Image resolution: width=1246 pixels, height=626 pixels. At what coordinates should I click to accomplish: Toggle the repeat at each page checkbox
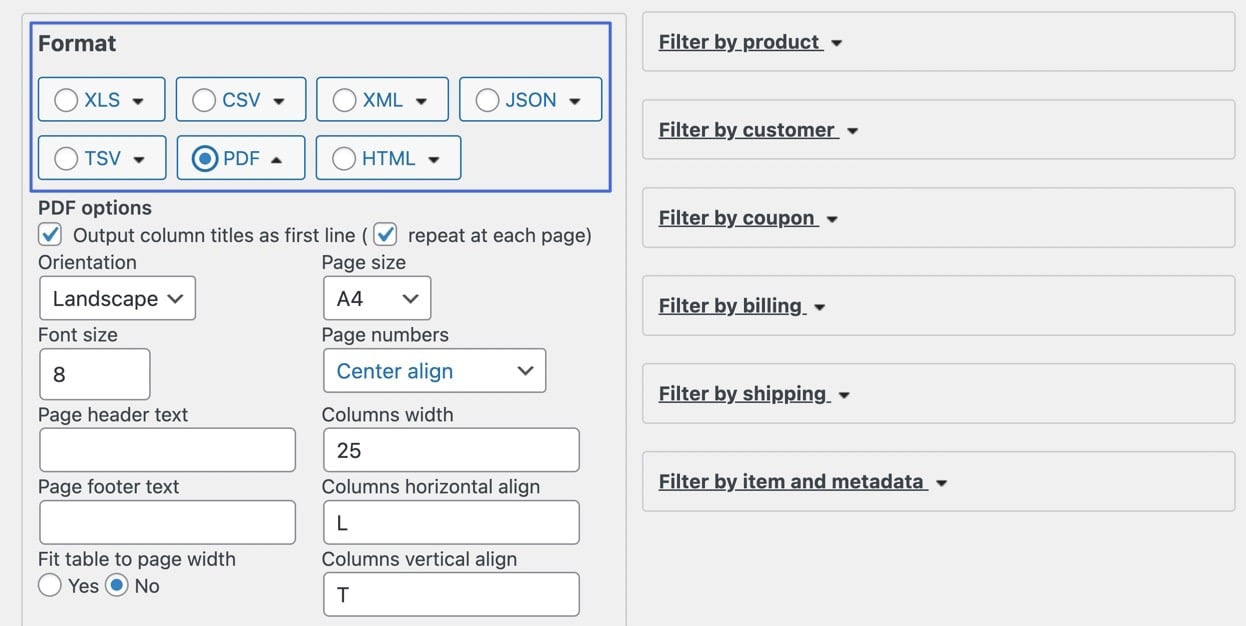pyautogui.click(x=385, y=233)
